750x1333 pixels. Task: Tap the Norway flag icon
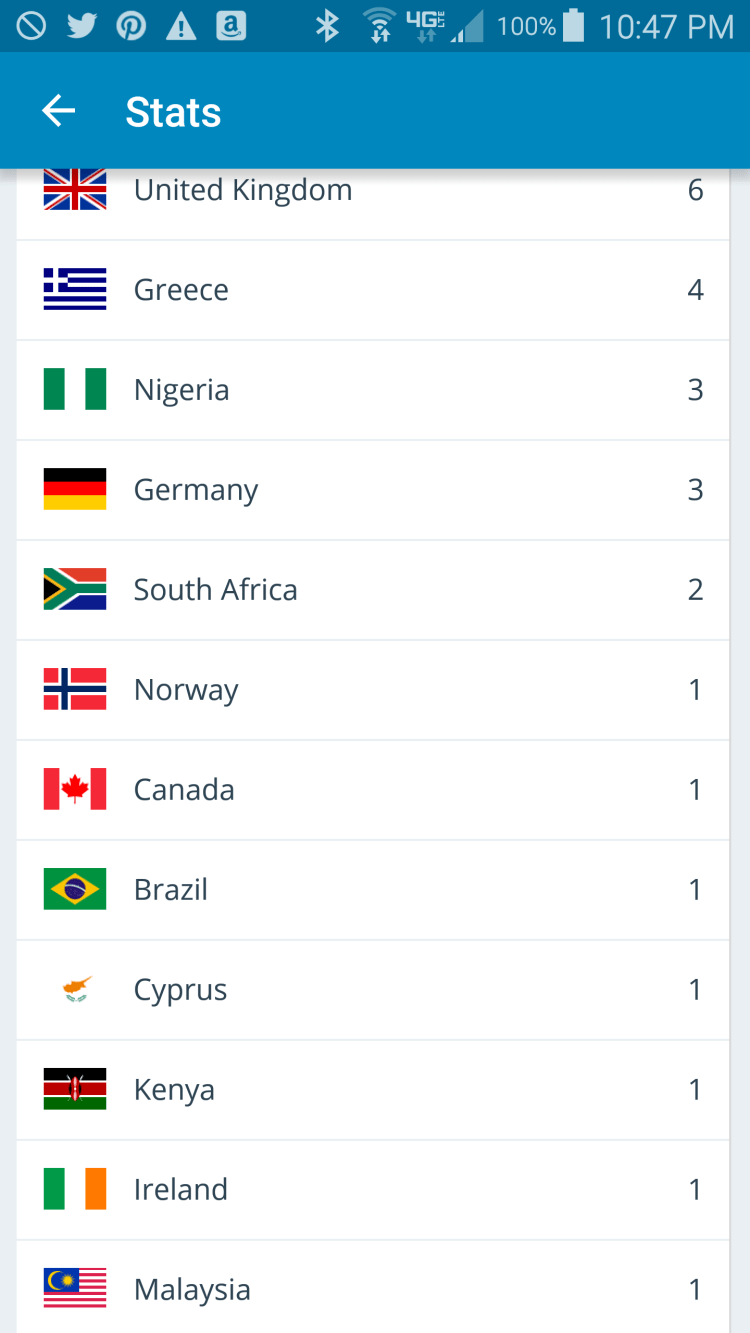[75, 689]
